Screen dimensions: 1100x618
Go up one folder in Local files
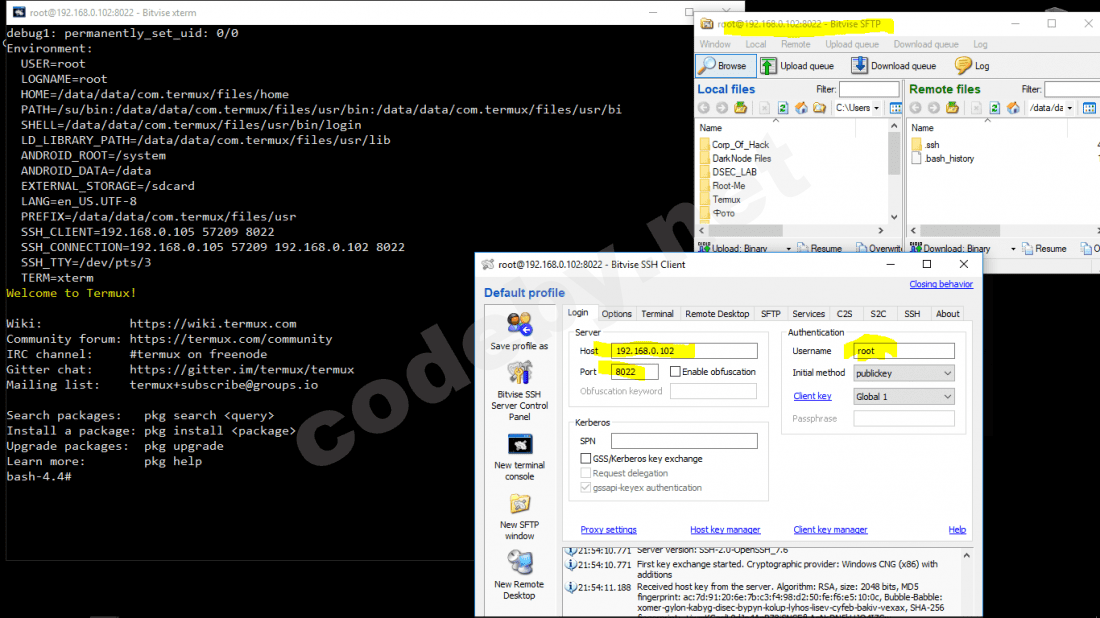click(741, 108)
